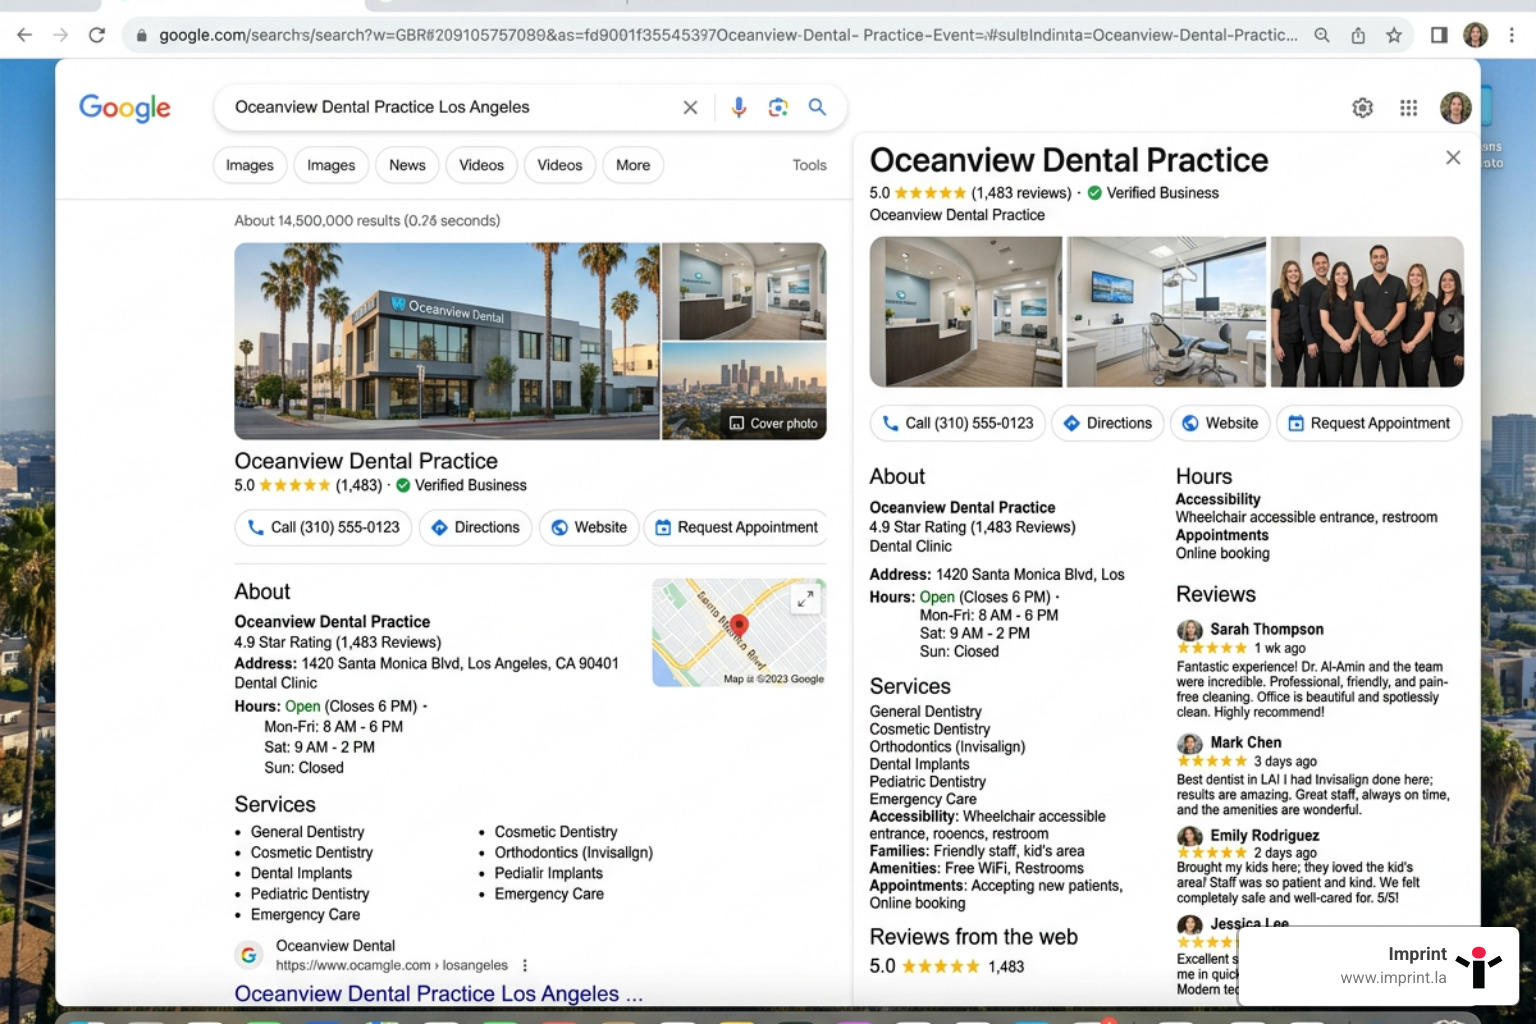This screenshot has height=1024, width=1536.
Task: Activate voice search with the microphone icon
Action: point(738,107)
